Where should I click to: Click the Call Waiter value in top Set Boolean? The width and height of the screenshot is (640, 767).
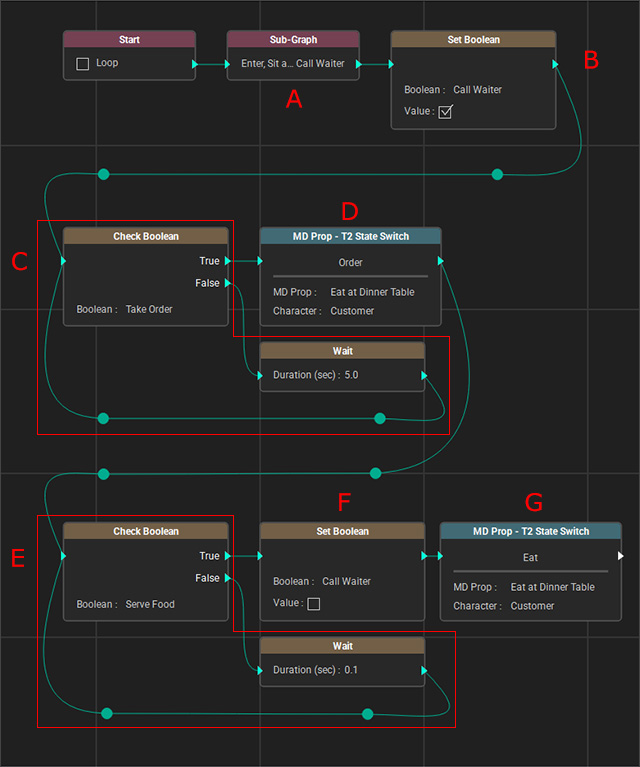[x=478, y=90]
